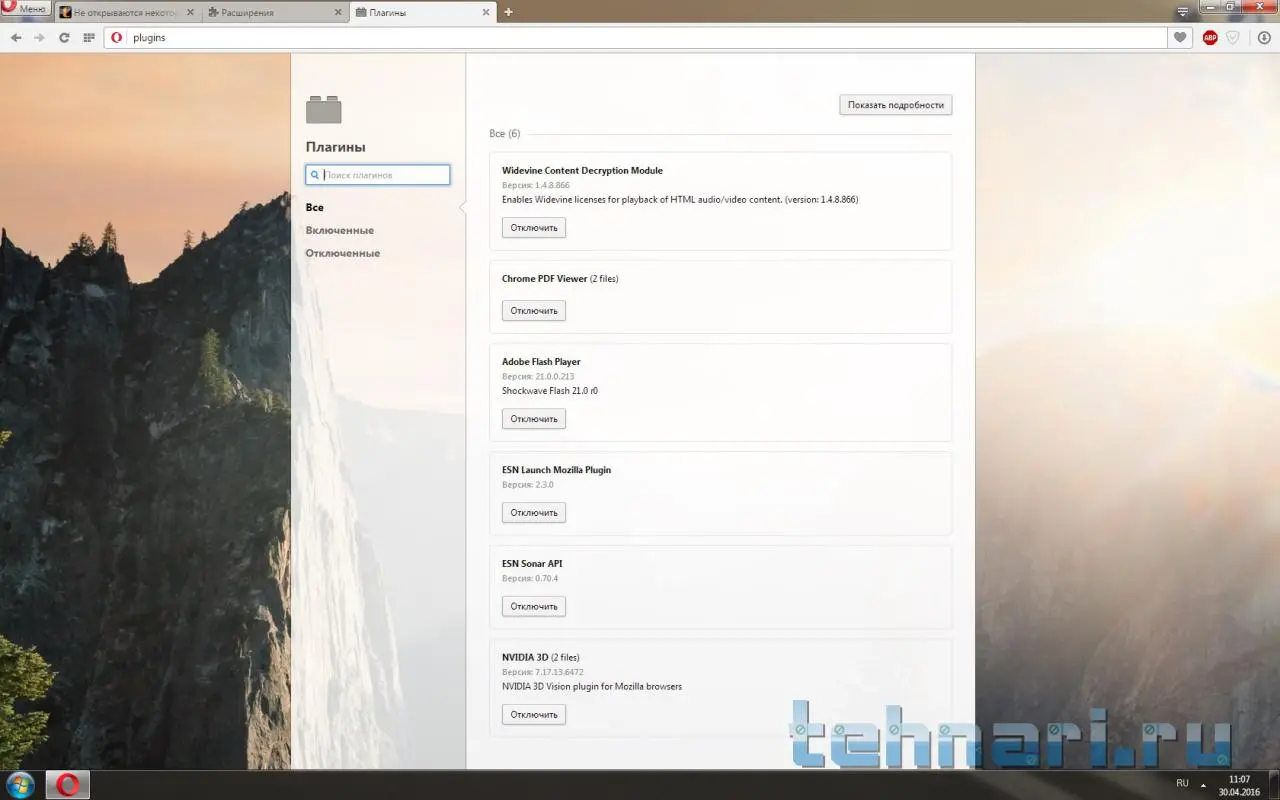The image size is (1280, 800).
Task: Show hidden system tray icons
Action: [1203, 785]
